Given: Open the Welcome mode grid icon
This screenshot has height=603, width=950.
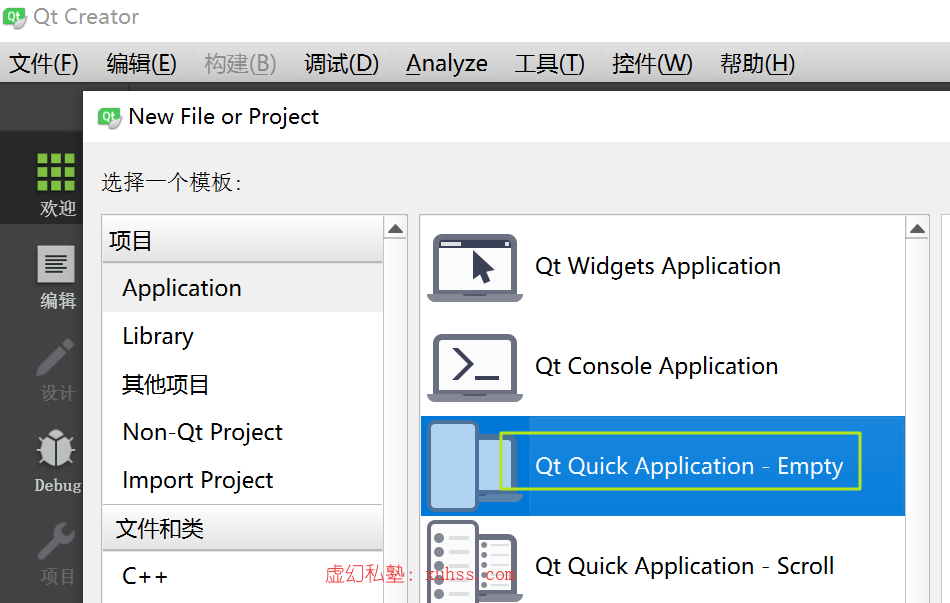Looking at the screenshot, I should coord(56,172).
